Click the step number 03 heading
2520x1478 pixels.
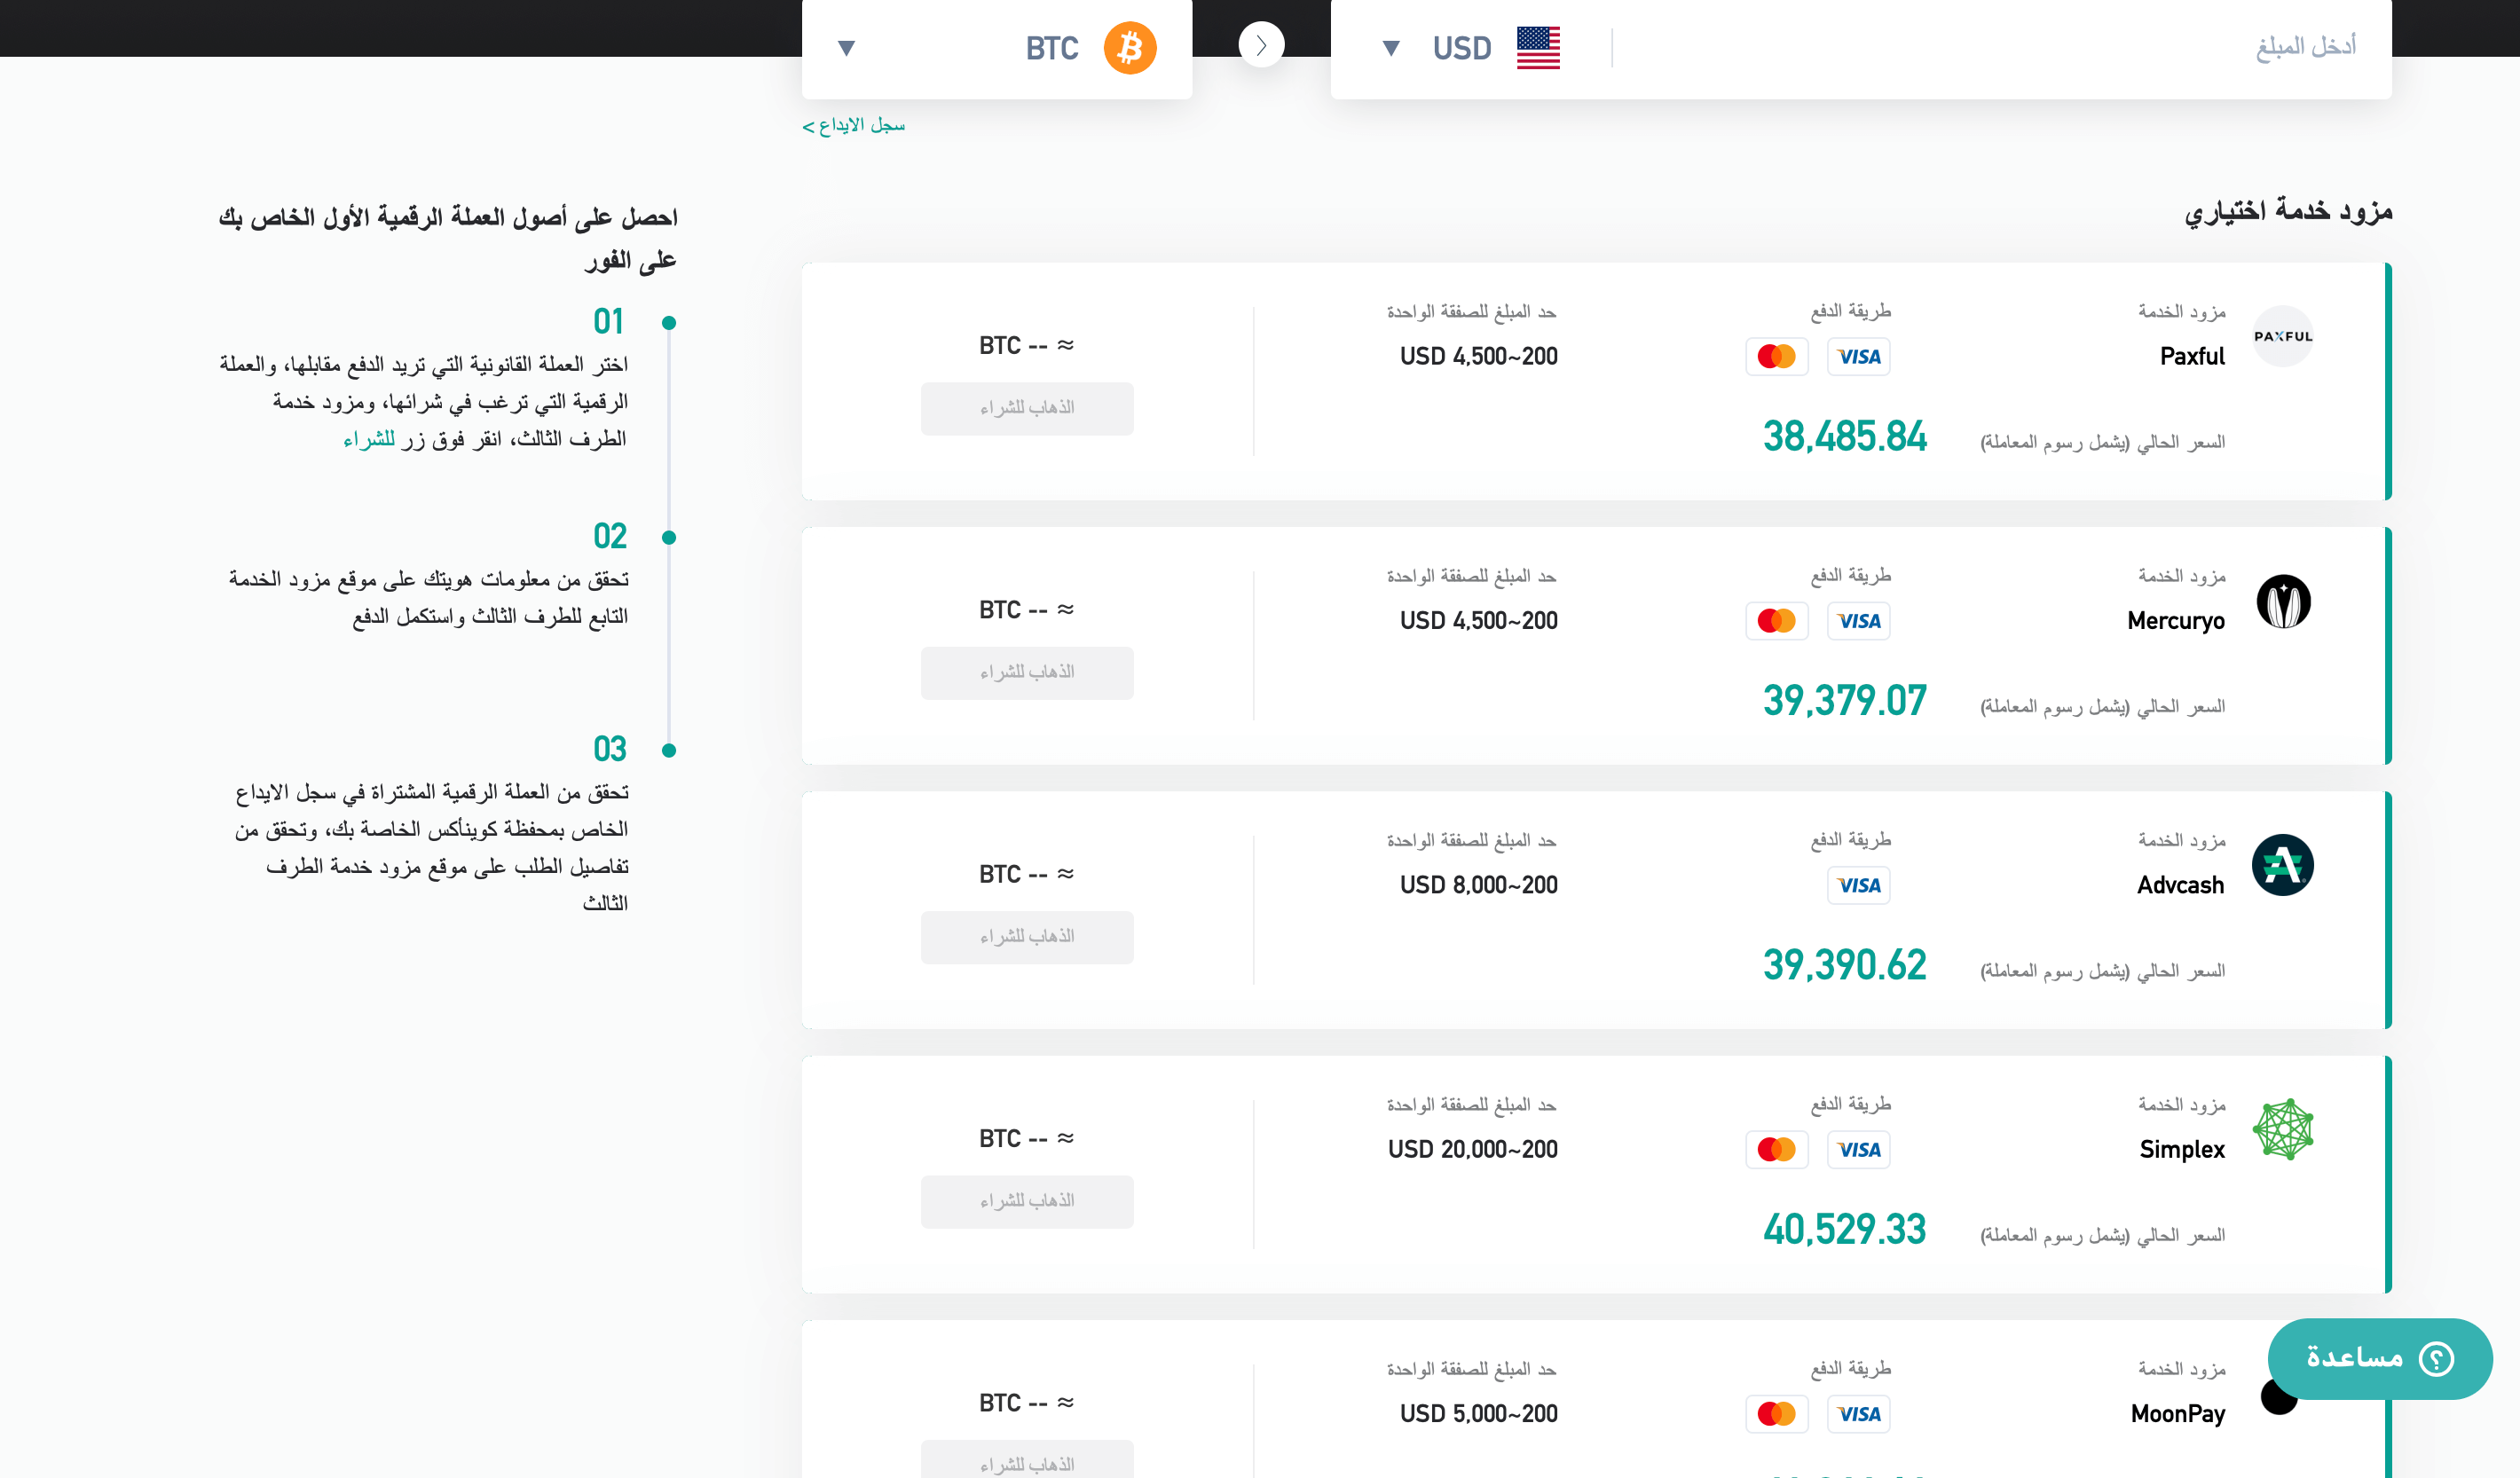pyautogui.click(x=610, y=750)
